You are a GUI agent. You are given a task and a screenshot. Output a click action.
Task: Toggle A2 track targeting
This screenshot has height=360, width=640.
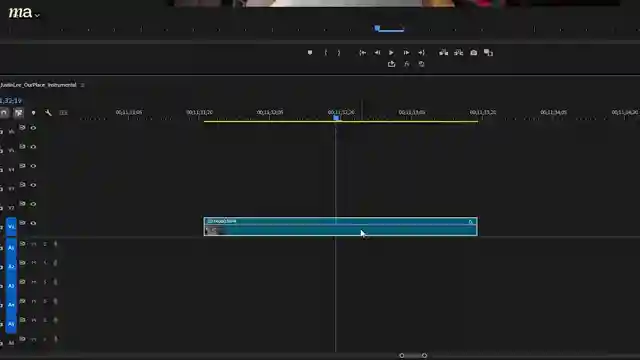coord(11,267)
